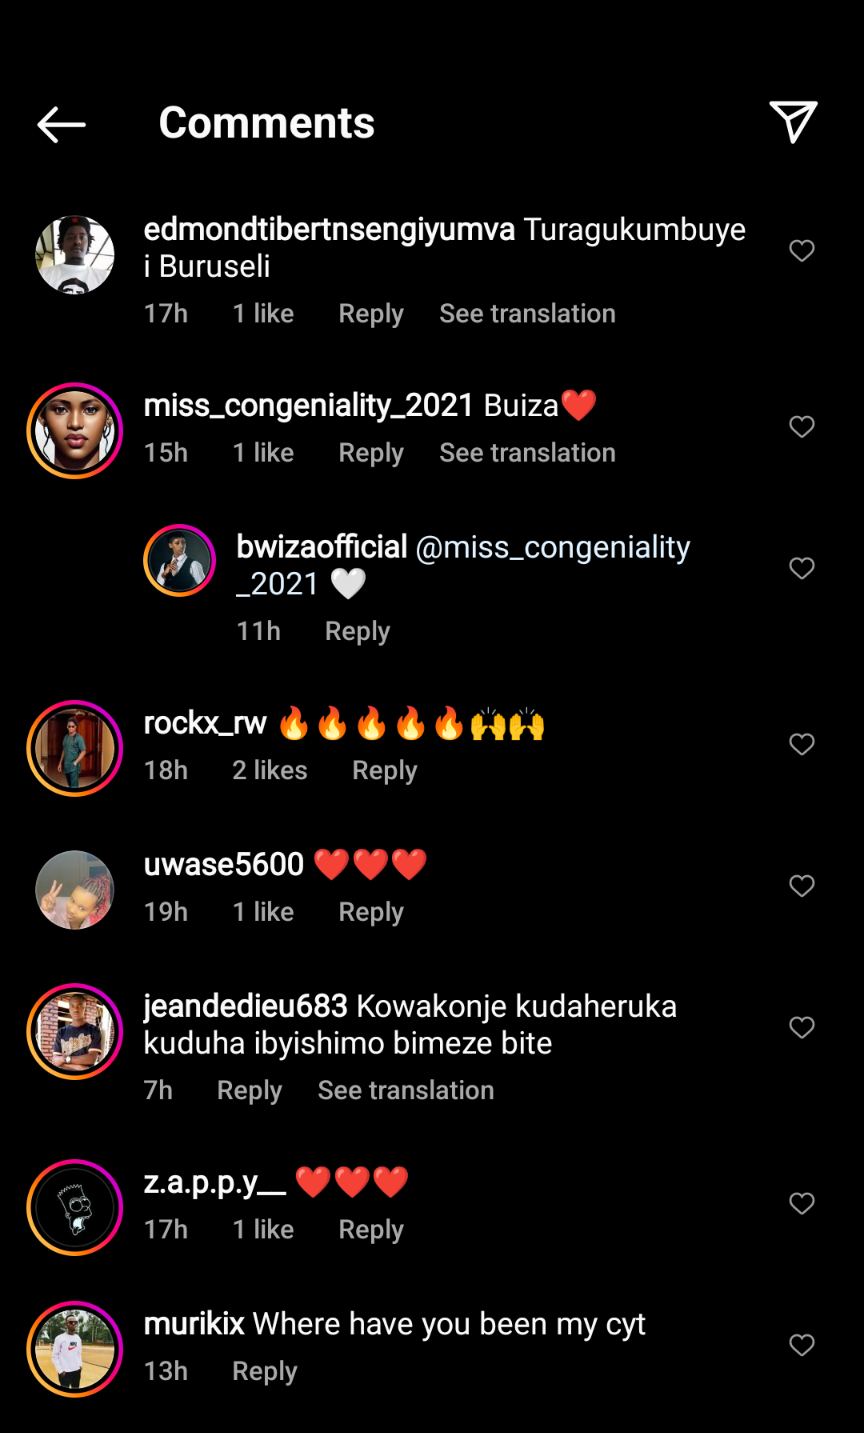View likes on rockx_rw's comment
The width and height of the screenshot is (864, 1433).
click(x=270, y=771)
